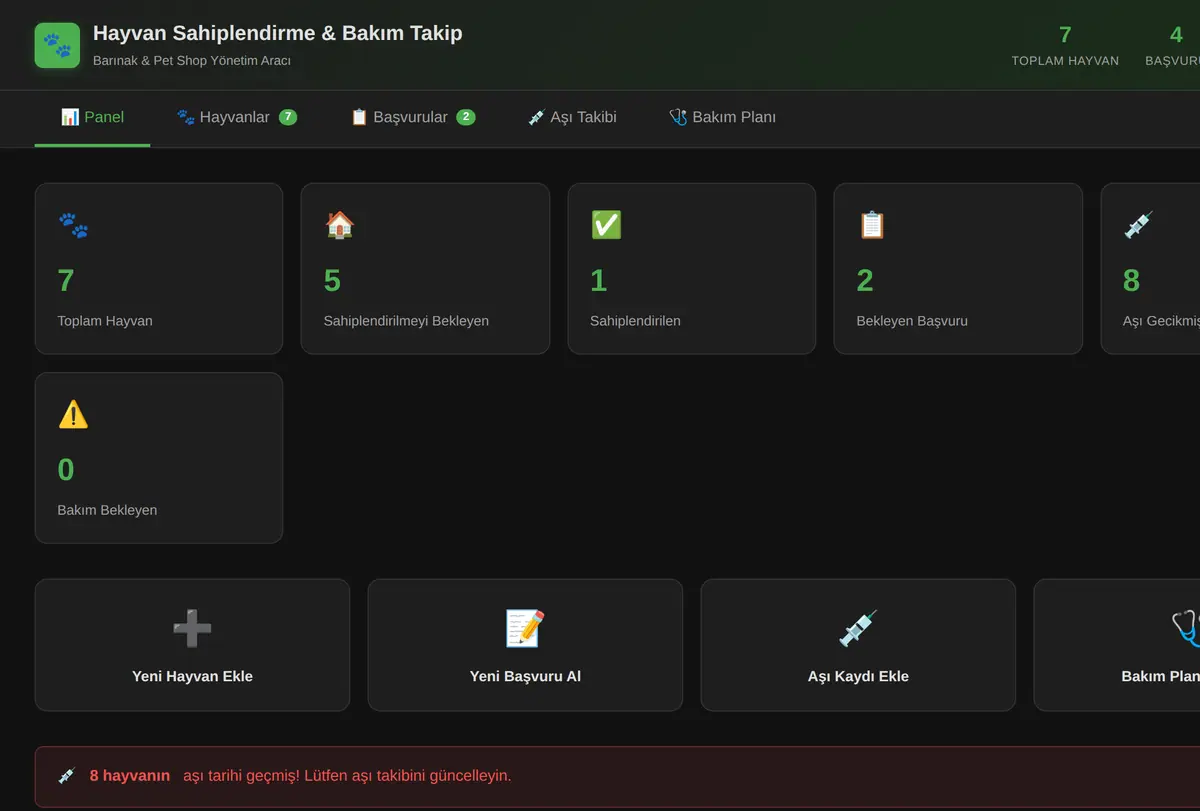
Task: Click the stethoscope icon in Bakım Planı tab
Action: [678, 117]
